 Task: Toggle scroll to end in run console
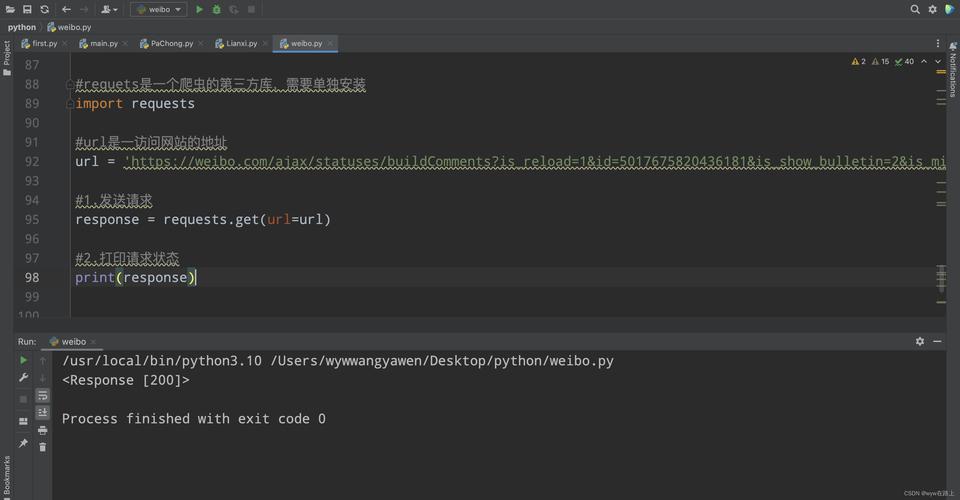(42, 412)
